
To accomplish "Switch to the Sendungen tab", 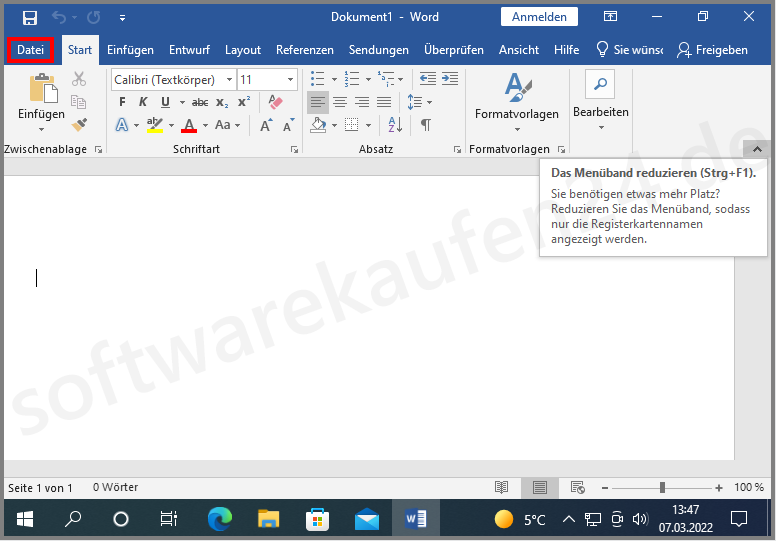I will pyautogui.click(x=379, y=50).
